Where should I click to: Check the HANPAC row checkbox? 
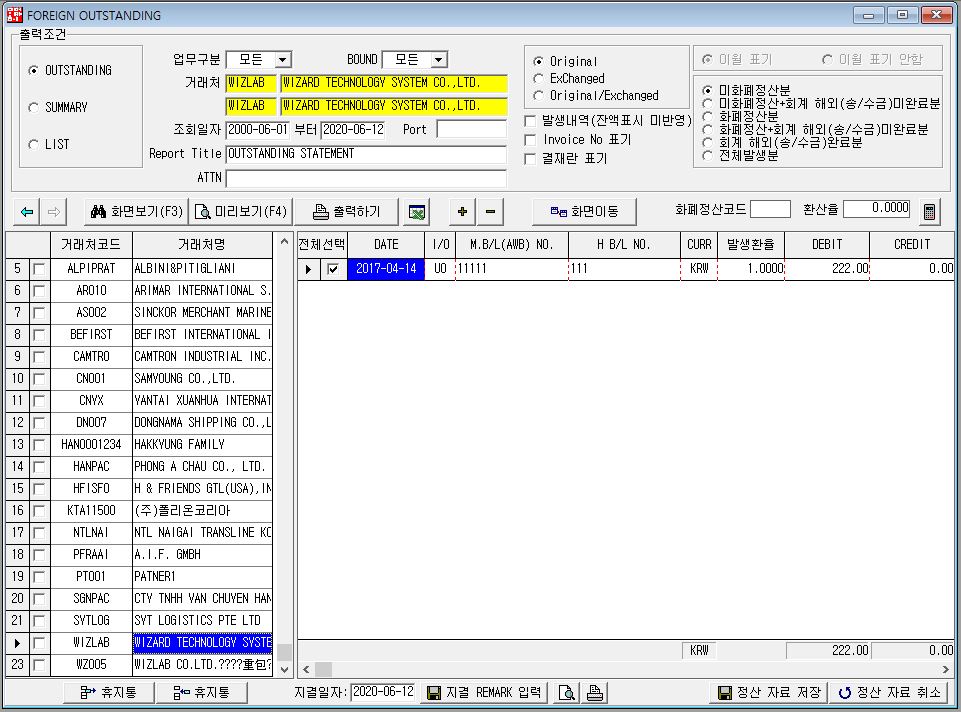(39, 467)
